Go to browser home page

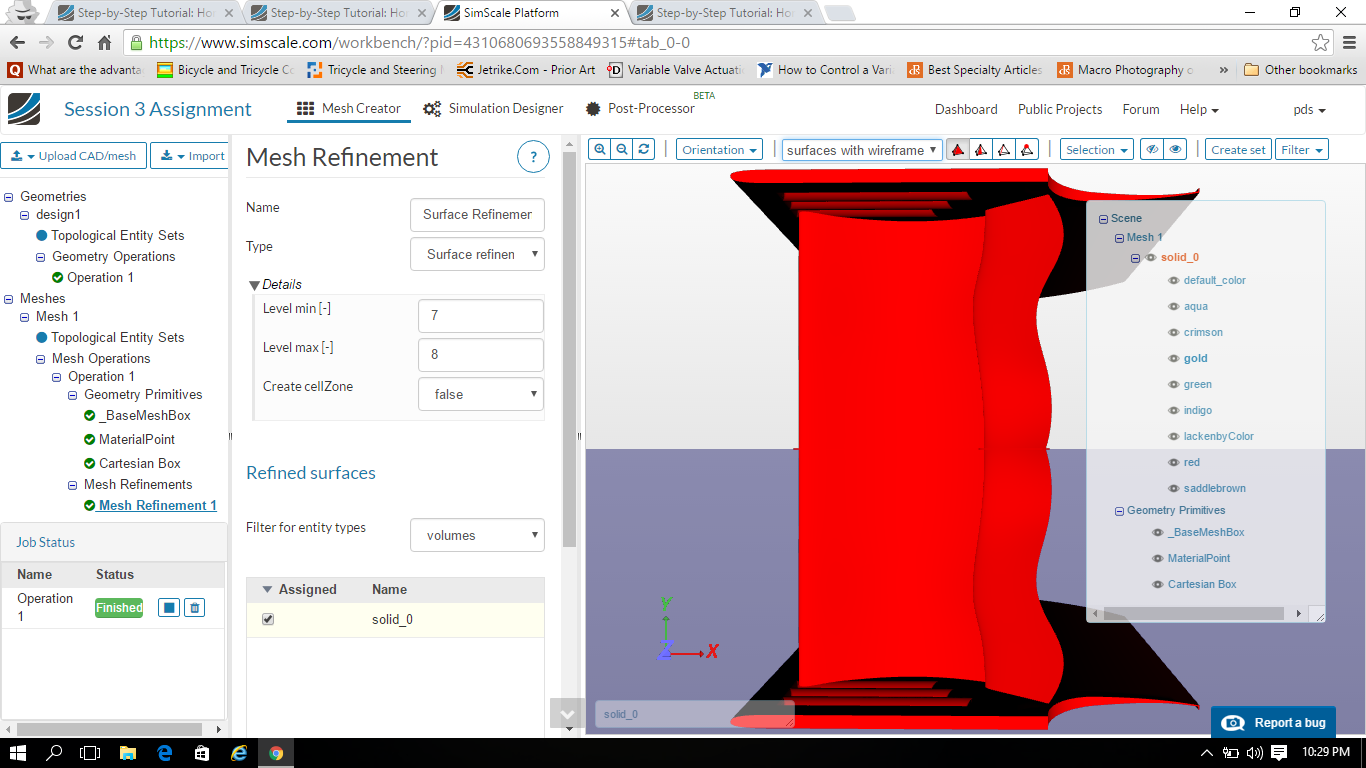pyautogui.click(x=104, y=43)
